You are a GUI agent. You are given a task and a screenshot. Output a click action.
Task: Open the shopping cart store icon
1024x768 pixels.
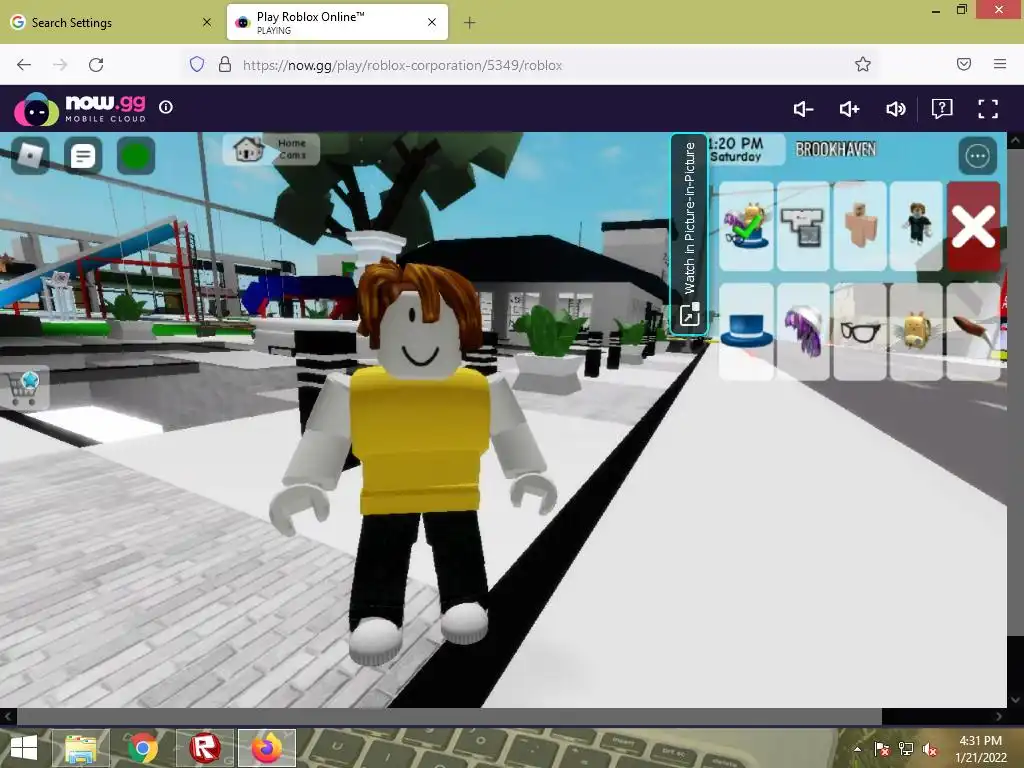point(24,388)
